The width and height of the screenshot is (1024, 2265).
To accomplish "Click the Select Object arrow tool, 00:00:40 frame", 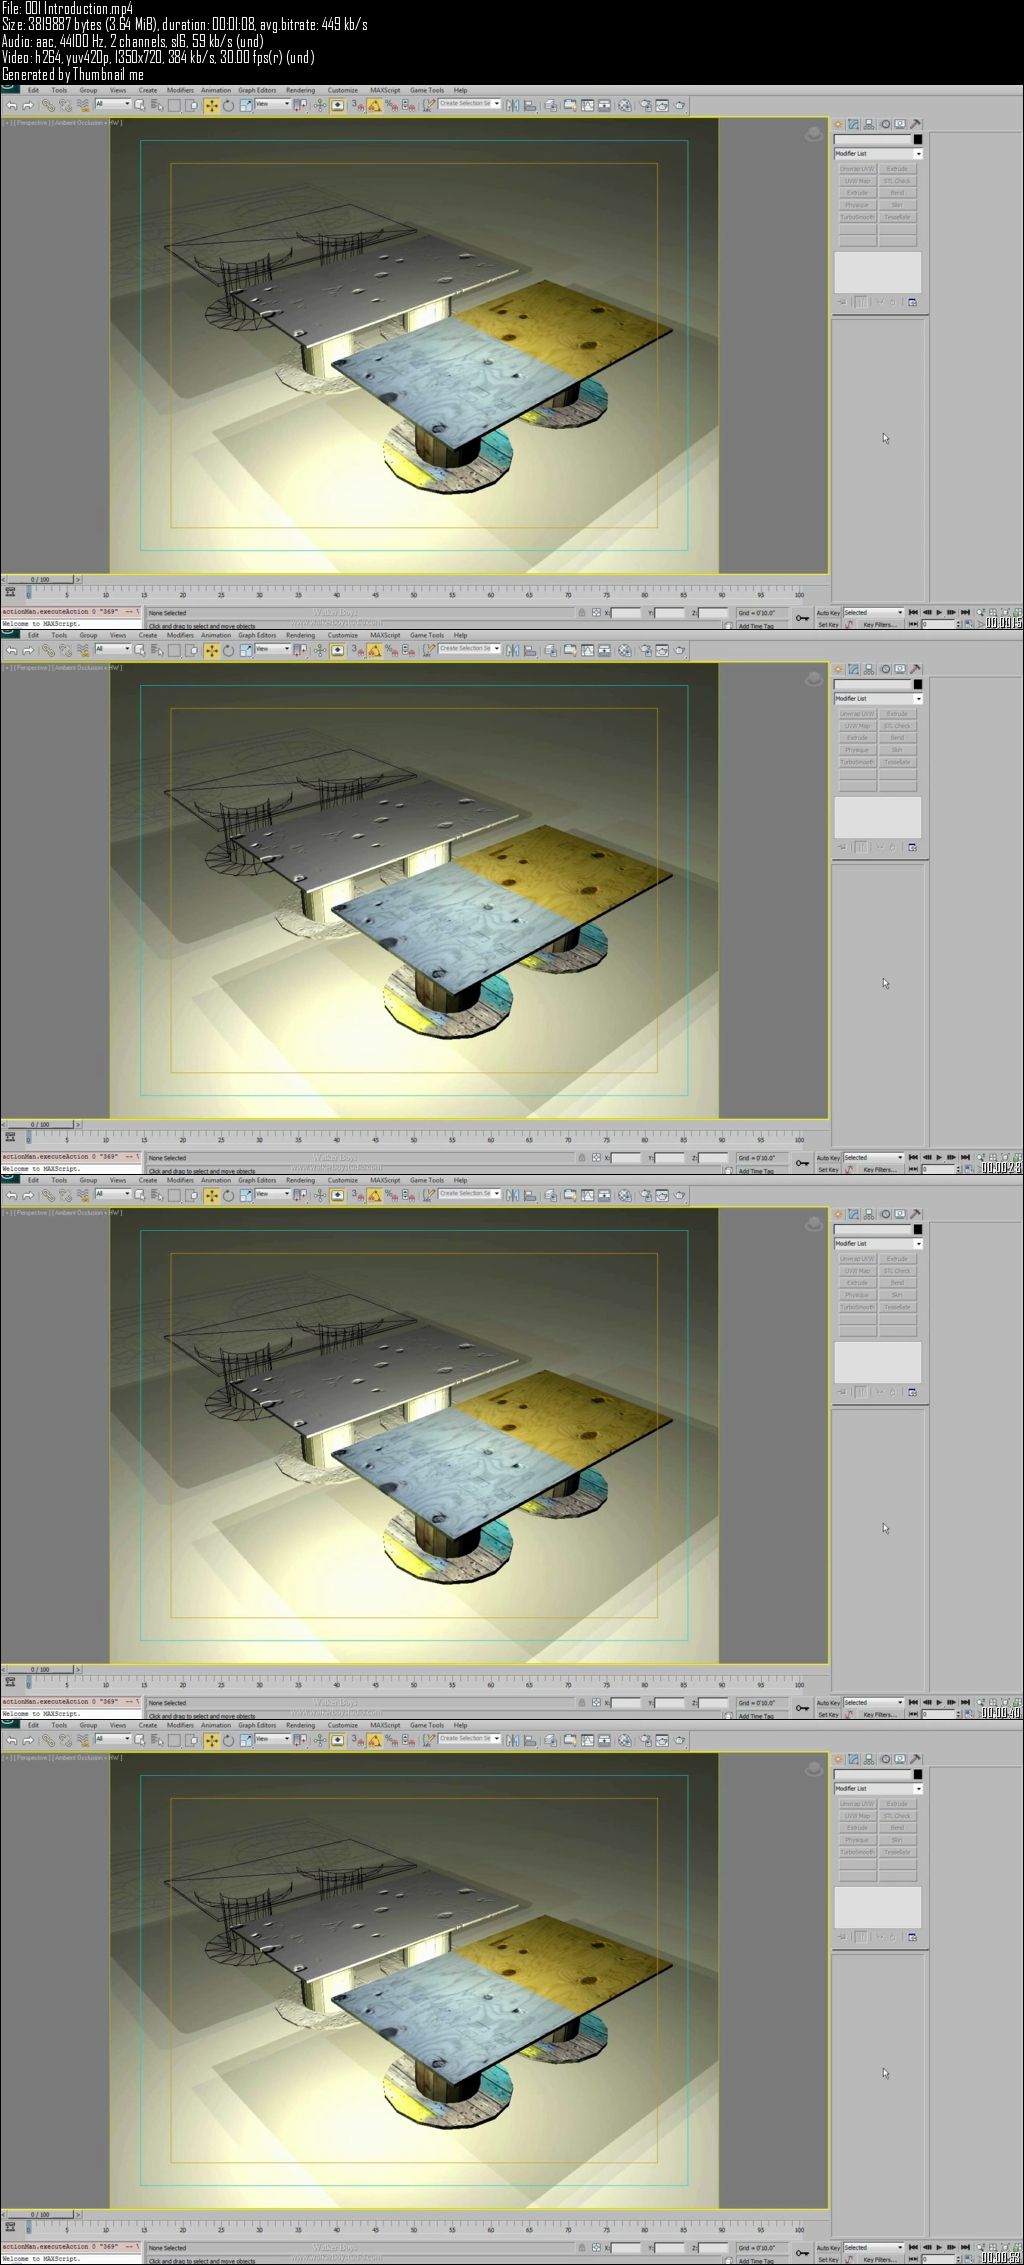I will 140,1195.
